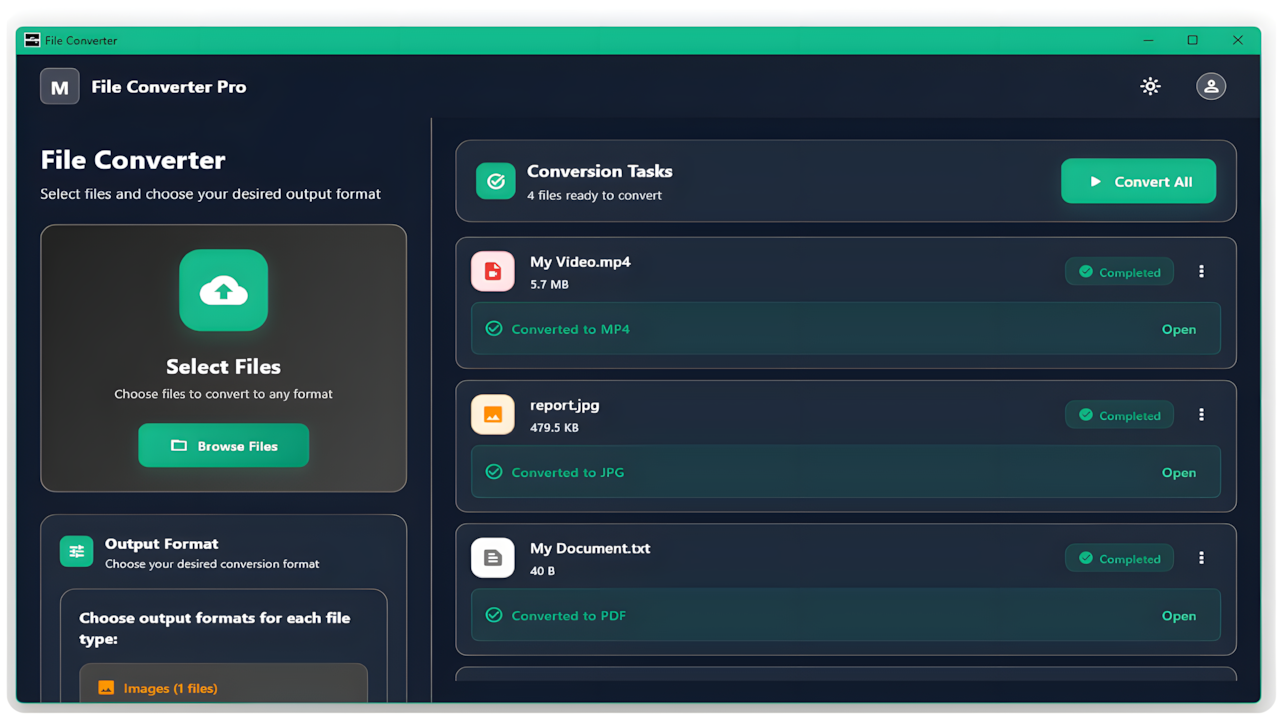Click the 'Converted to PDF' status text
1280x720 pixels.
click(x=568, y=615)
